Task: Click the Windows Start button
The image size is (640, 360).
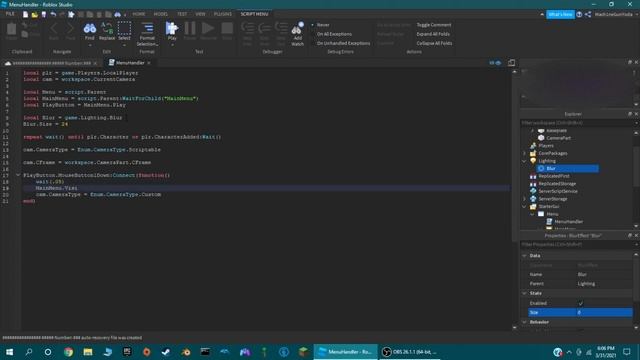Action: (x=9, y=352)
